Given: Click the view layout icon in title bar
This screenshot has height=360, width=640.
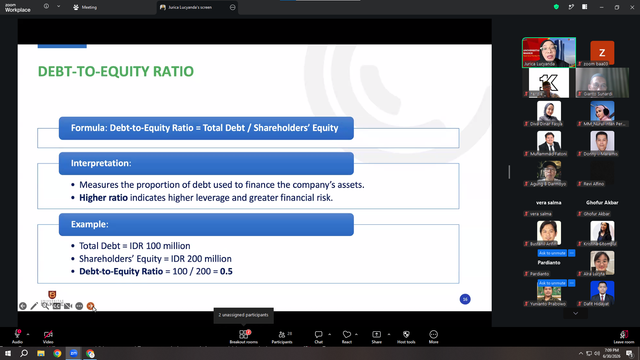Looking at the screenshot, I should coord(584,7).
